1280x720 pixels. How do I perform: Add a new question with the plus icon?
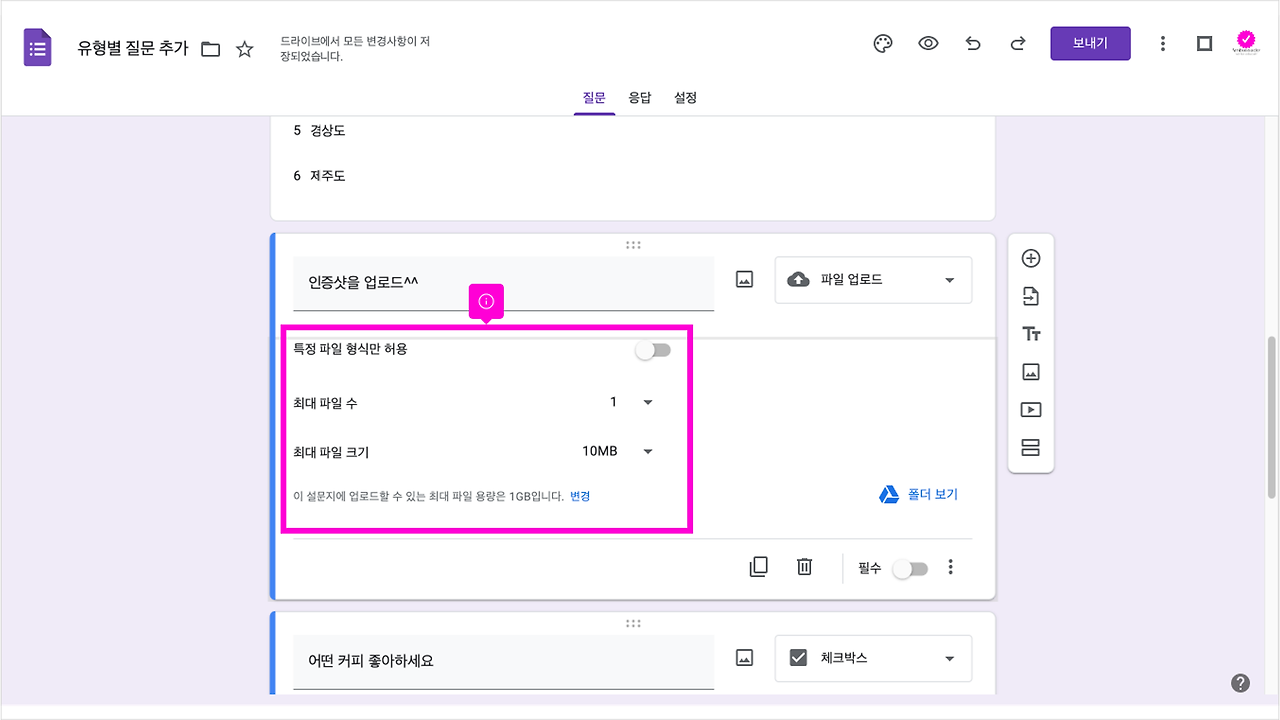click(1030, 257)
